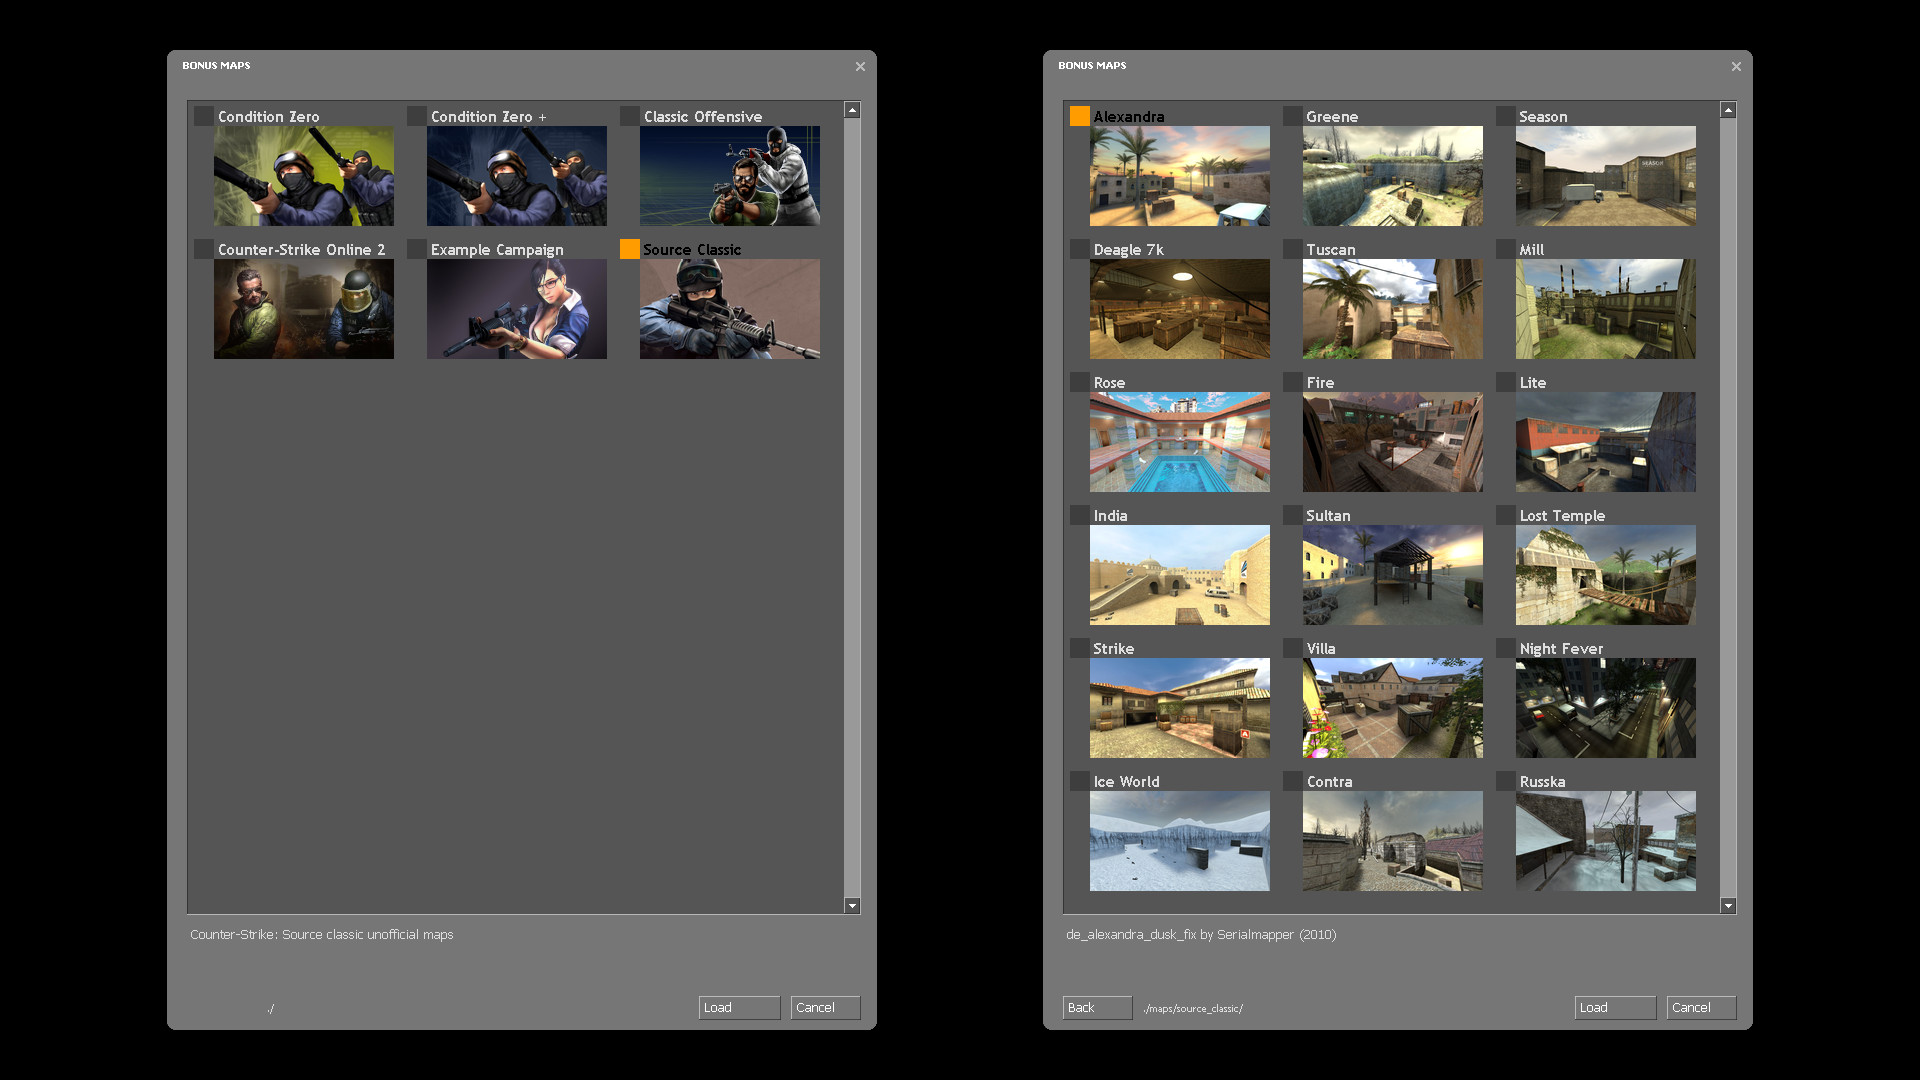This screenshot has height=1080, width=1920.
Task: Close the left Bonus Maps window
Action: (x=860, y=66)
